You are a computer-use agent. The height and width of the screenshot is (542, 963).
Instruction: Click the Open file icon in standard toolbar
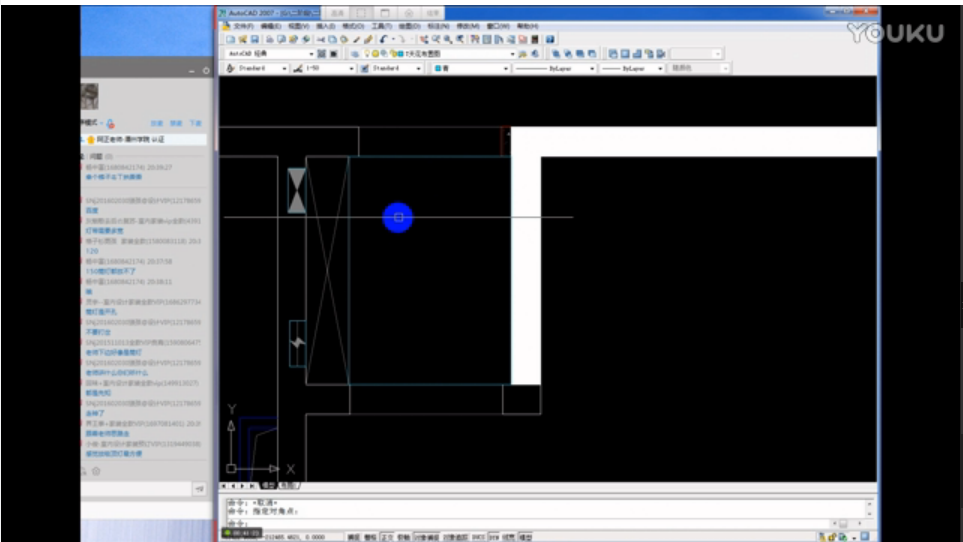(243, 39)
